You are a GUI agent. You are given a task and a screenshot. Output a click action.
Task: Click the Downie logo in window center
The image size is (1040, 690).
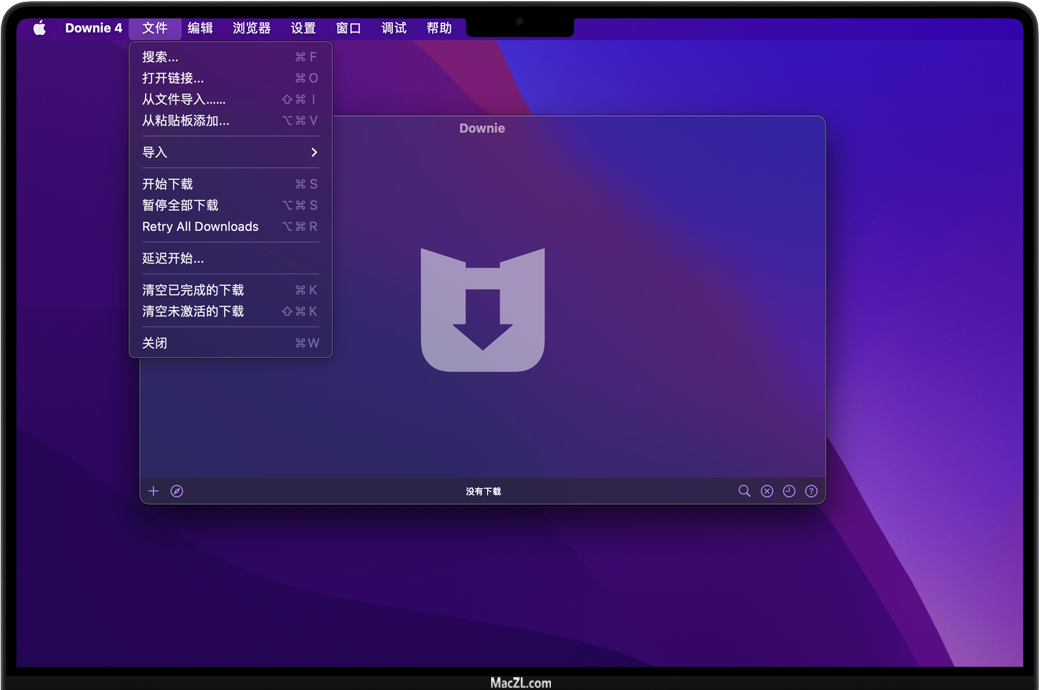coord(482,310)
